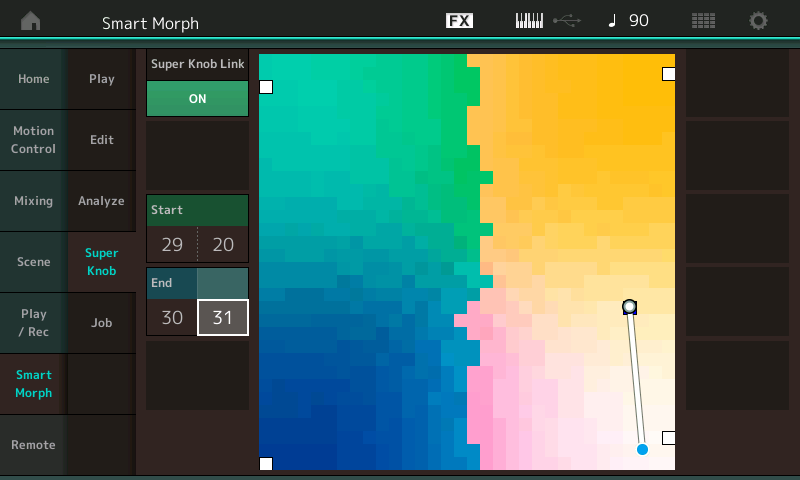Go to the Home icon in header
Viewport: 800px width, 480px height.
click(x=32, y=21)
